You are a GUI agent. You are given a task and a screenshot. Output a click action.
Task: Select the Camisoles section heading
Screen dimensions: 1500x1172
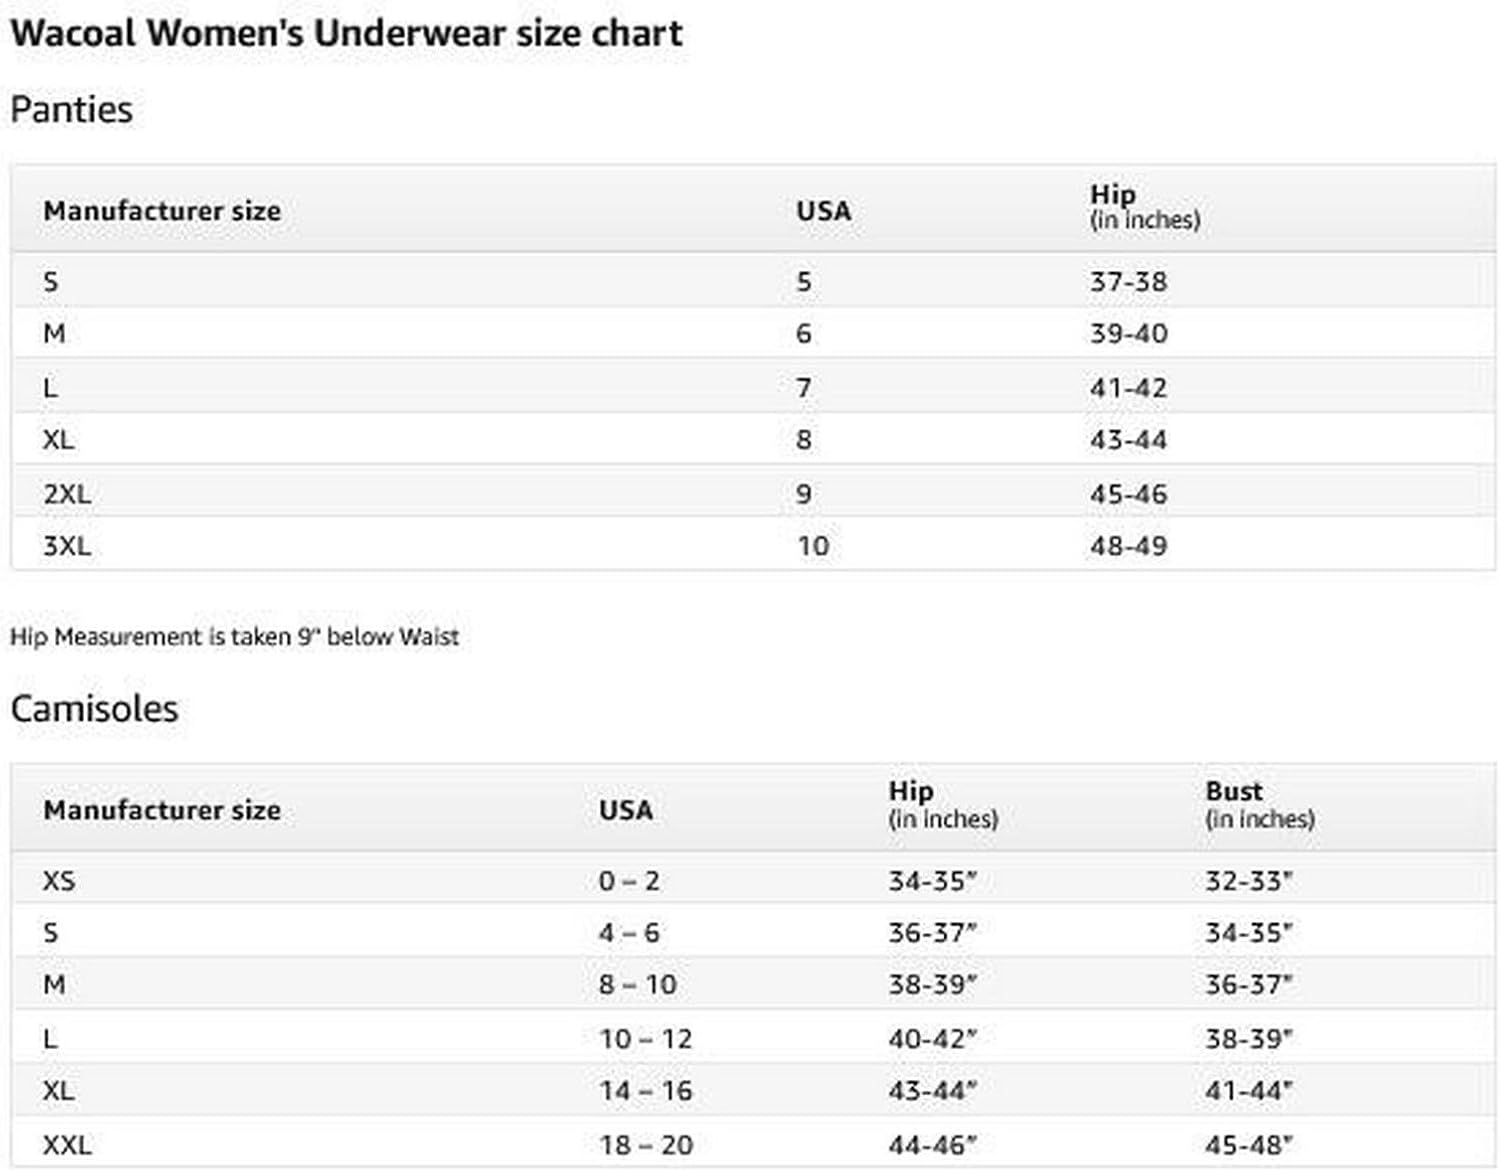(x=94, y=708)
